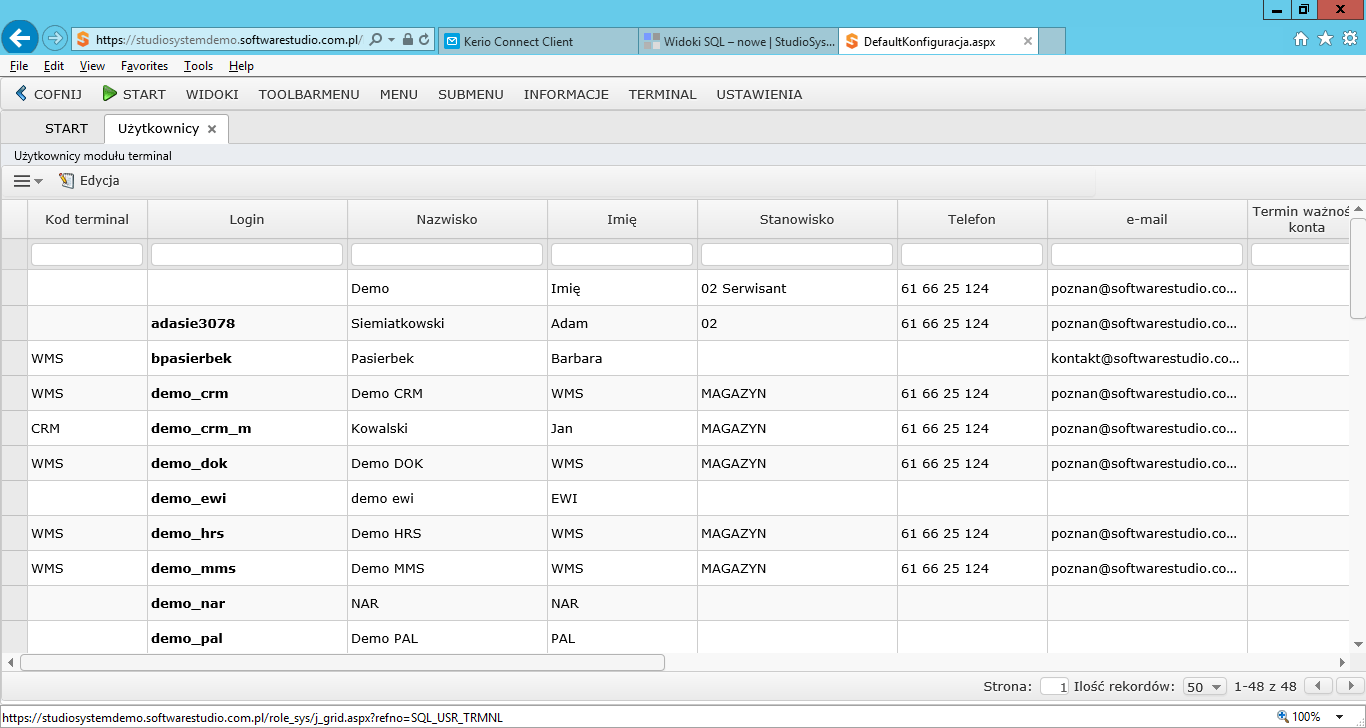Switch to the START tab
The height and width of the screenshot is (728, 1366).
(67, 128)
